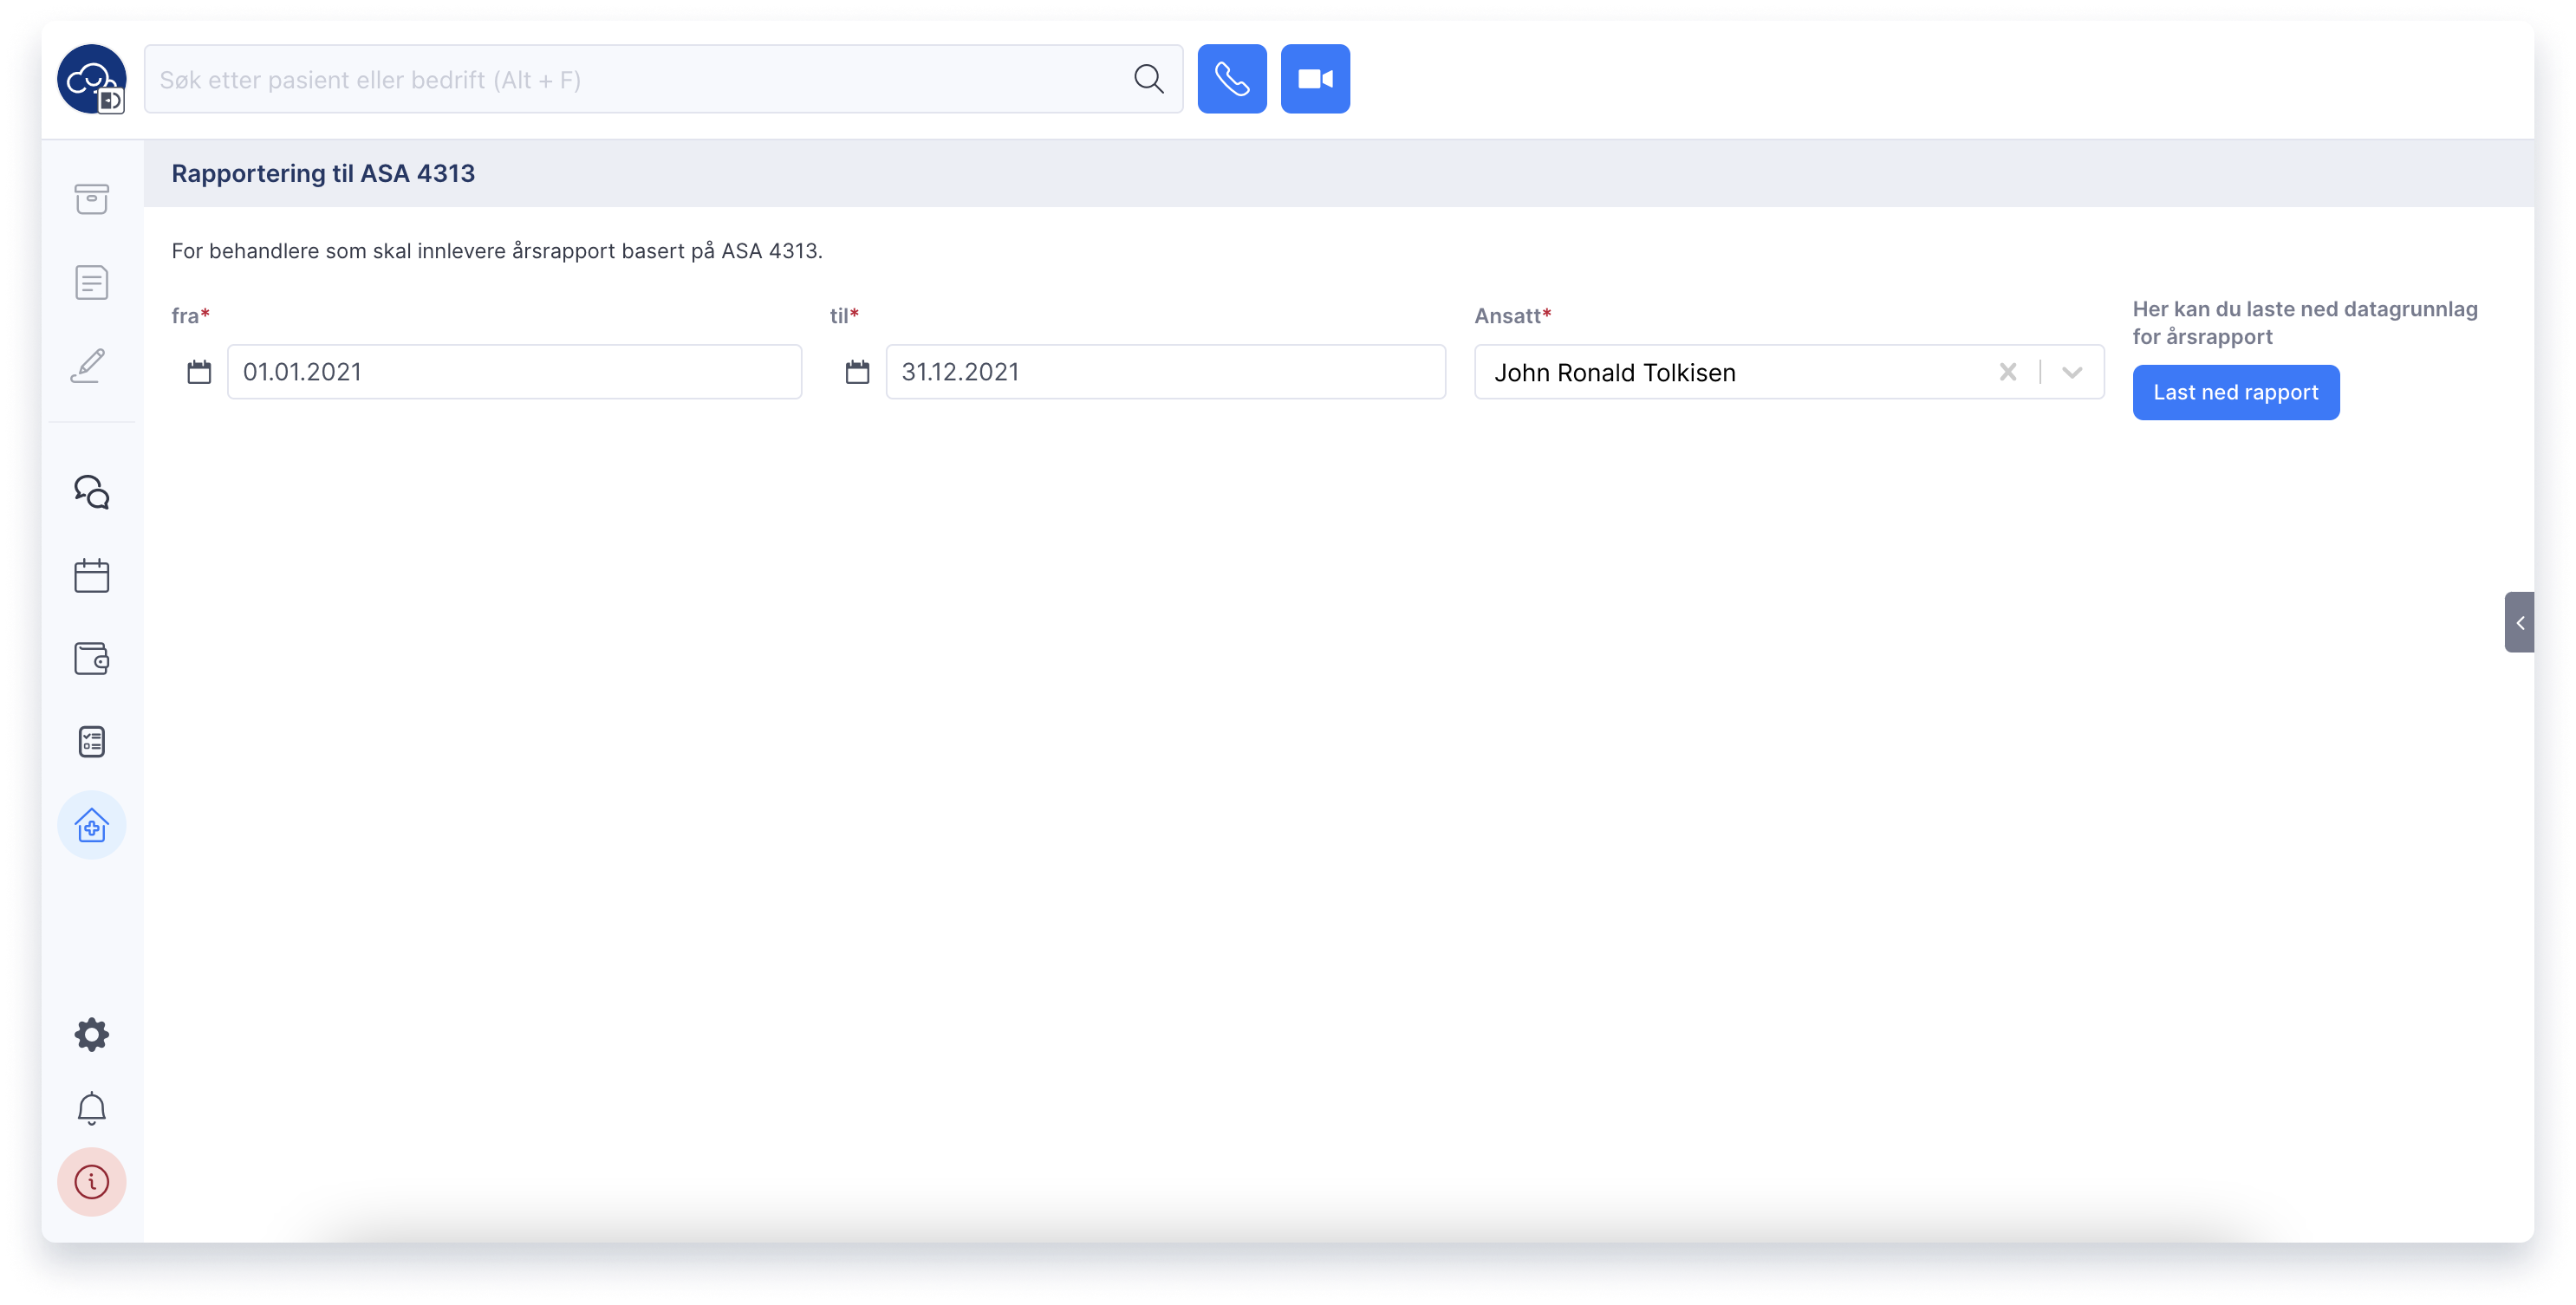The height and width of the screenshot is (1305, 2576).
Task: Expand the Ansatt dropdown chevron
Action: point(2072,372)
